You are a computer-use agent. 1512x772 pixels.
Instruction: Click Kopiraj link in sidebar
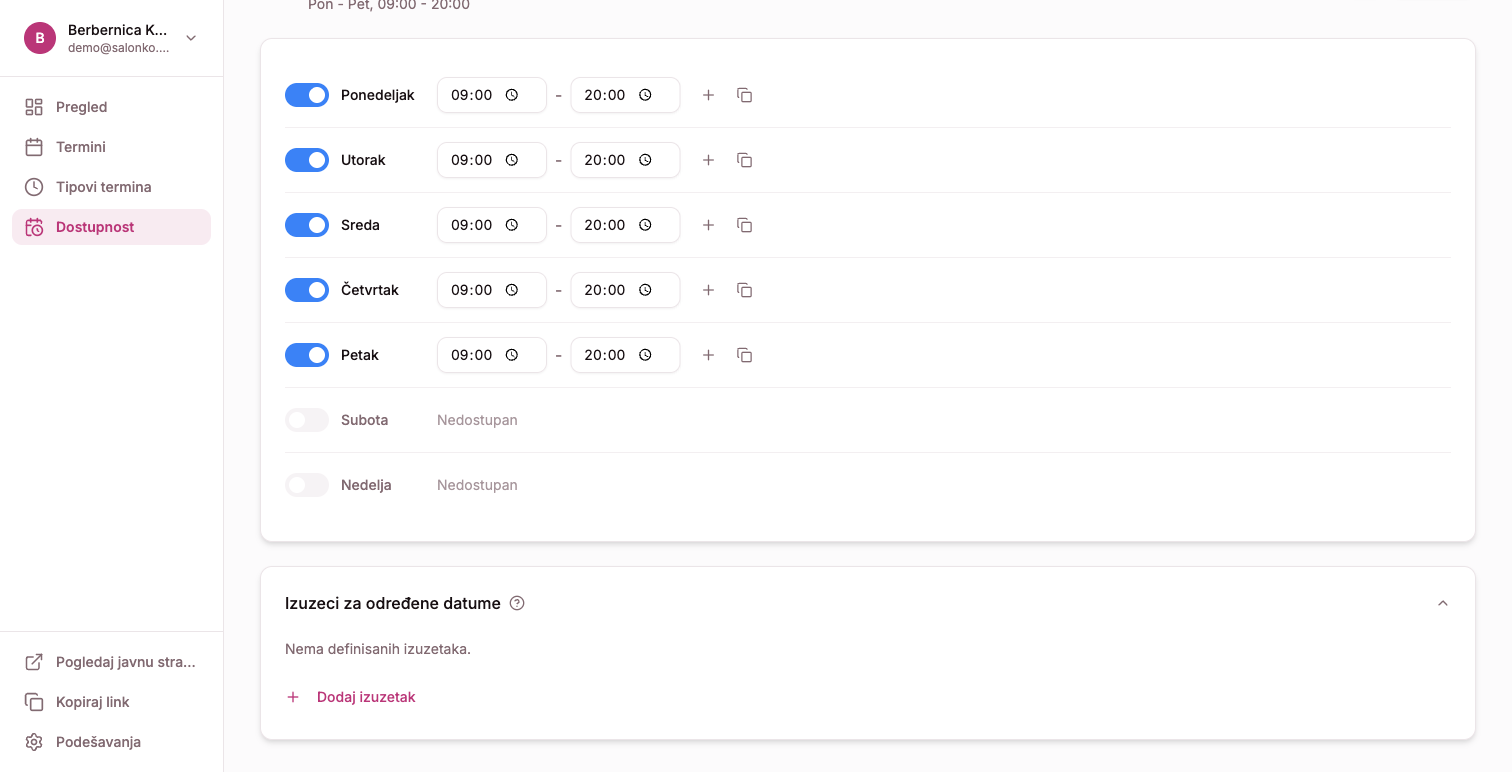92,702
